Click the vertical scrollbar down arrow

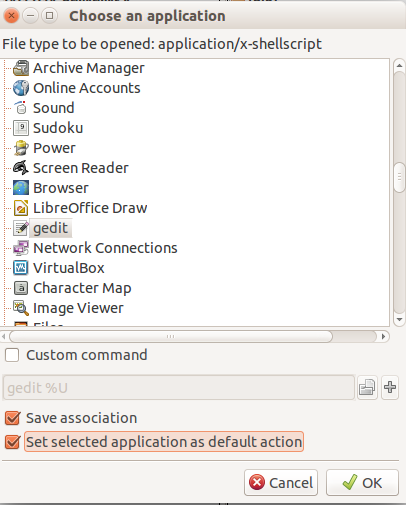[x=399, y=319]
